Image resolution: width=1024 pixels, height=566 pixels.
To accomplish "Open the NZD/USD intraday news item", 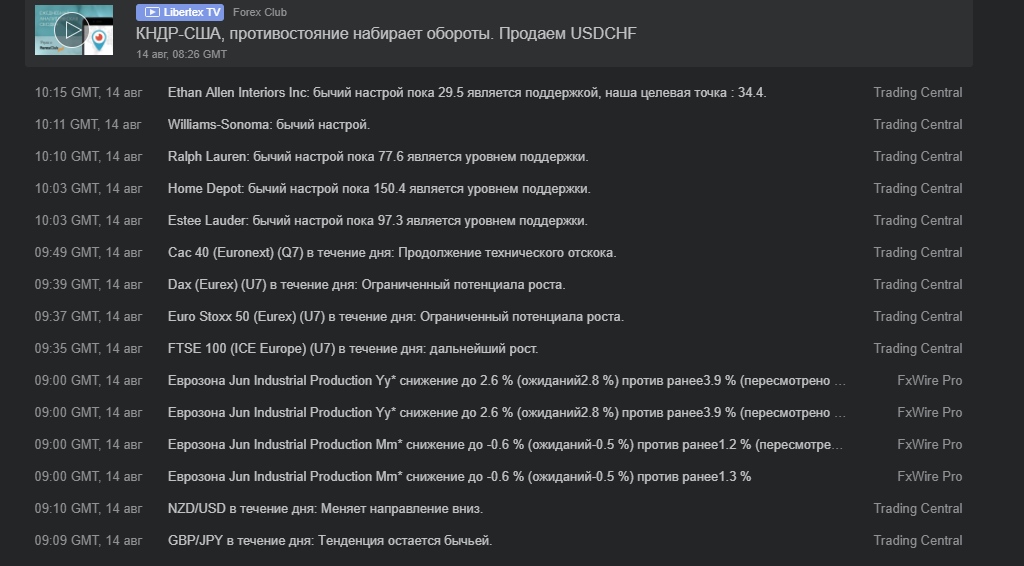I will (x=325, y=508).
